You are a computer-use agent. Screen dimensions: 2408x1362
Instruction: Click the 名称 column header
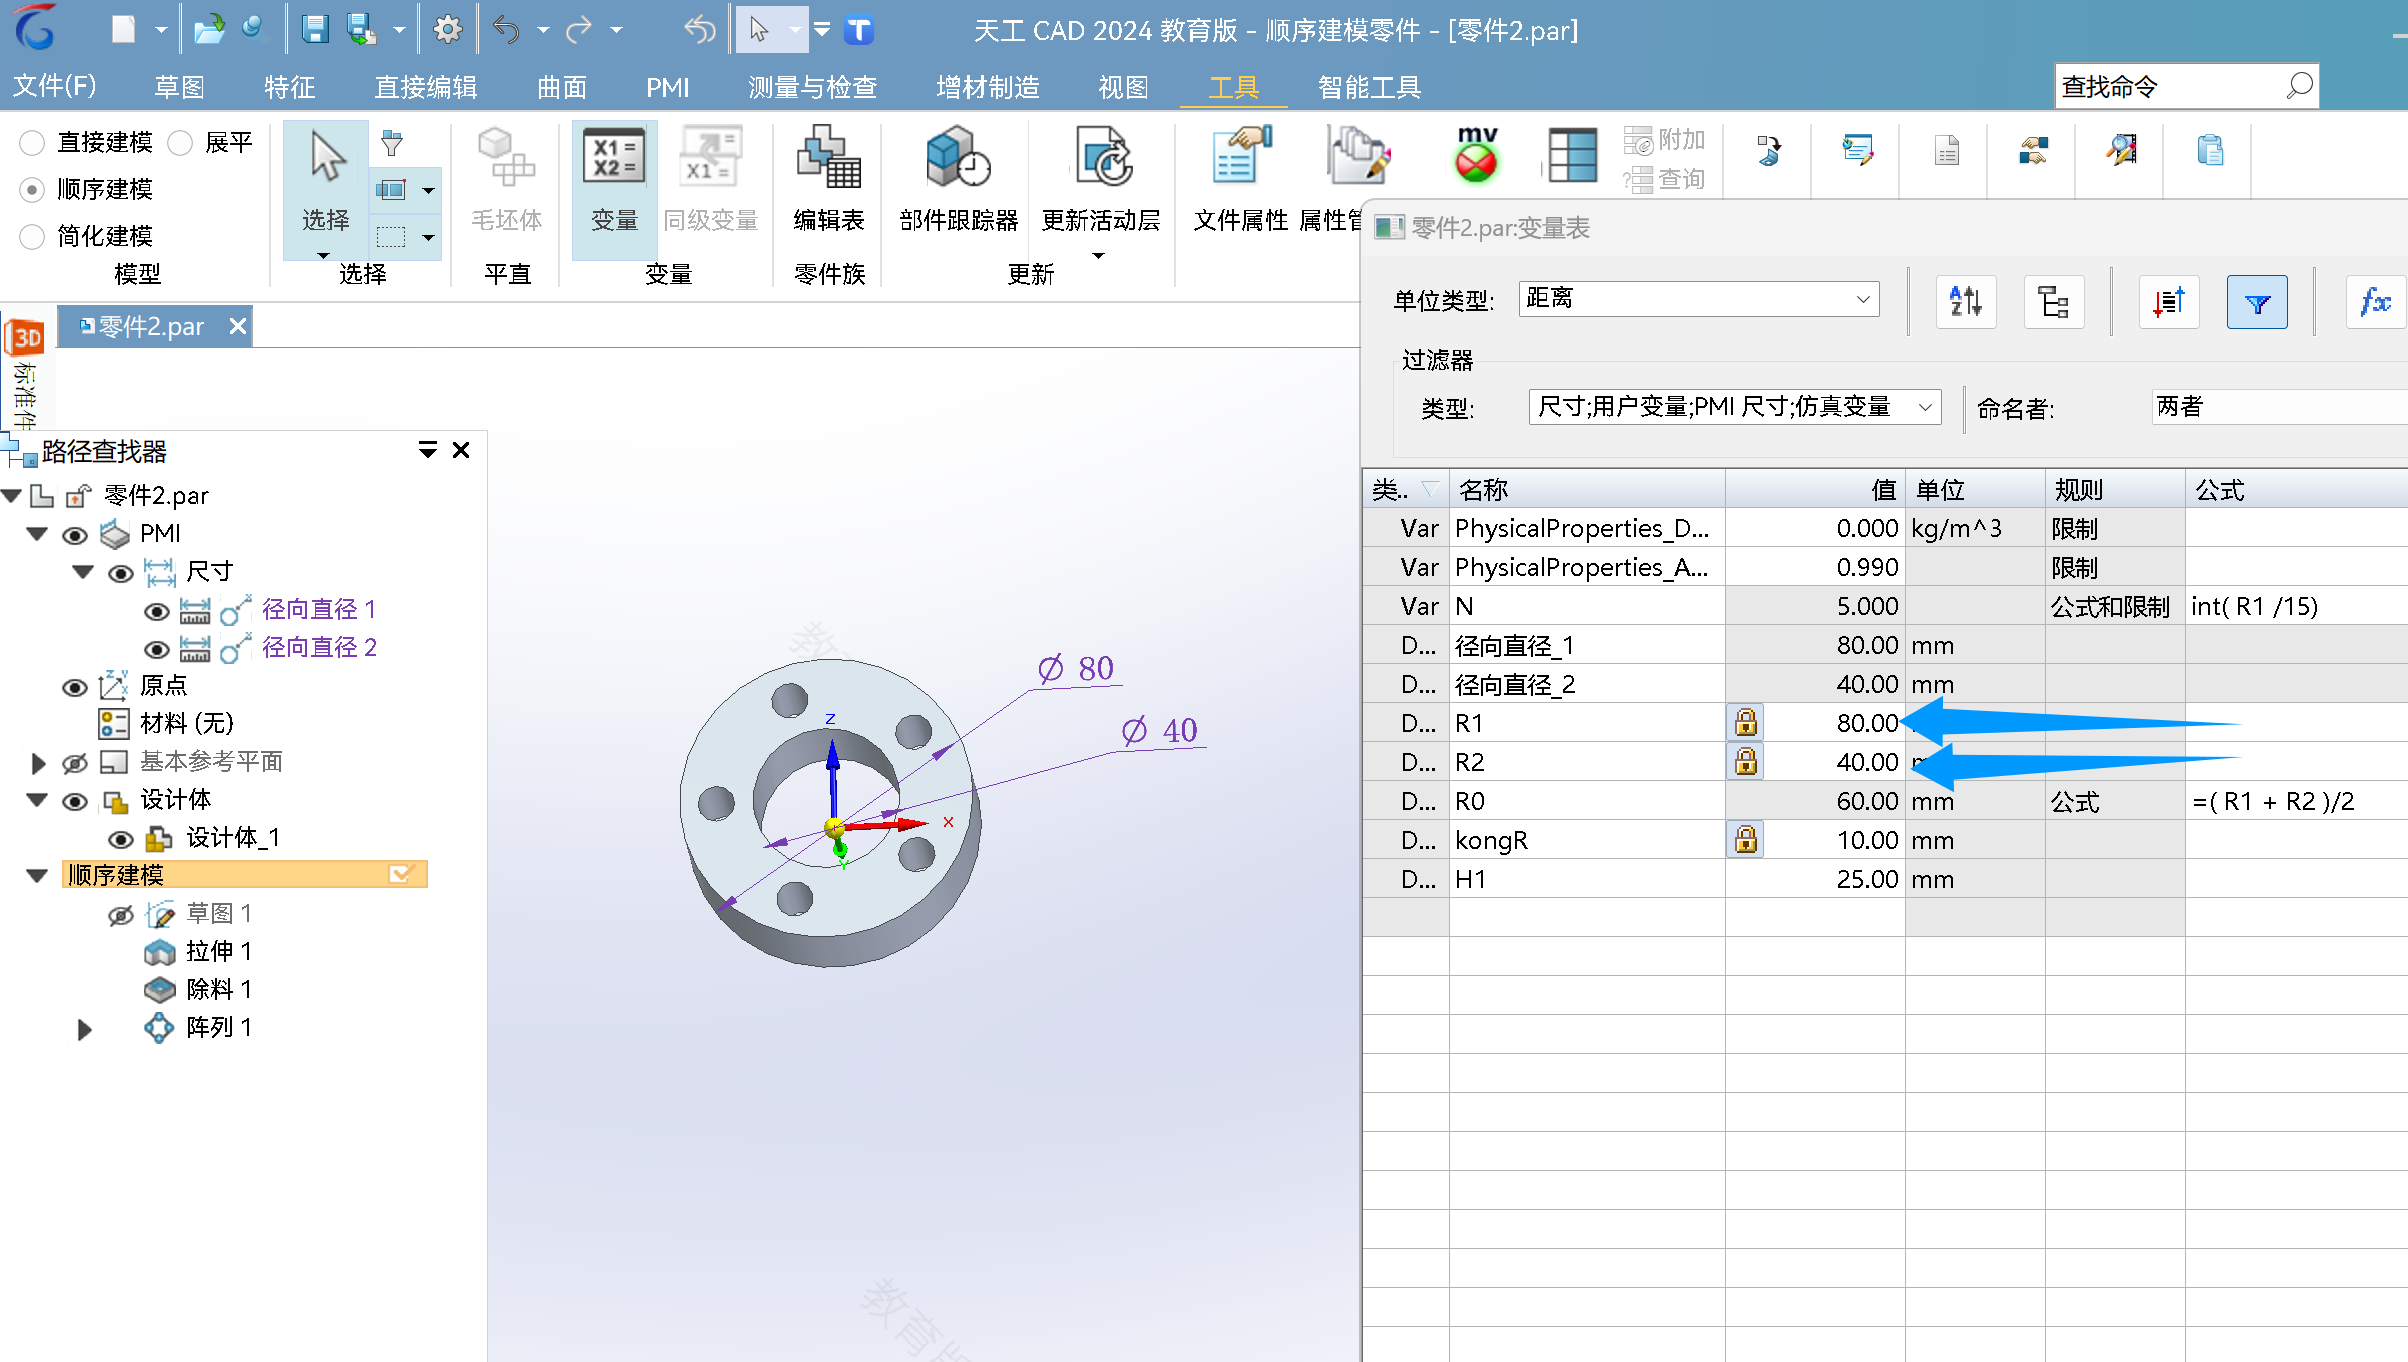[1587, 490]
